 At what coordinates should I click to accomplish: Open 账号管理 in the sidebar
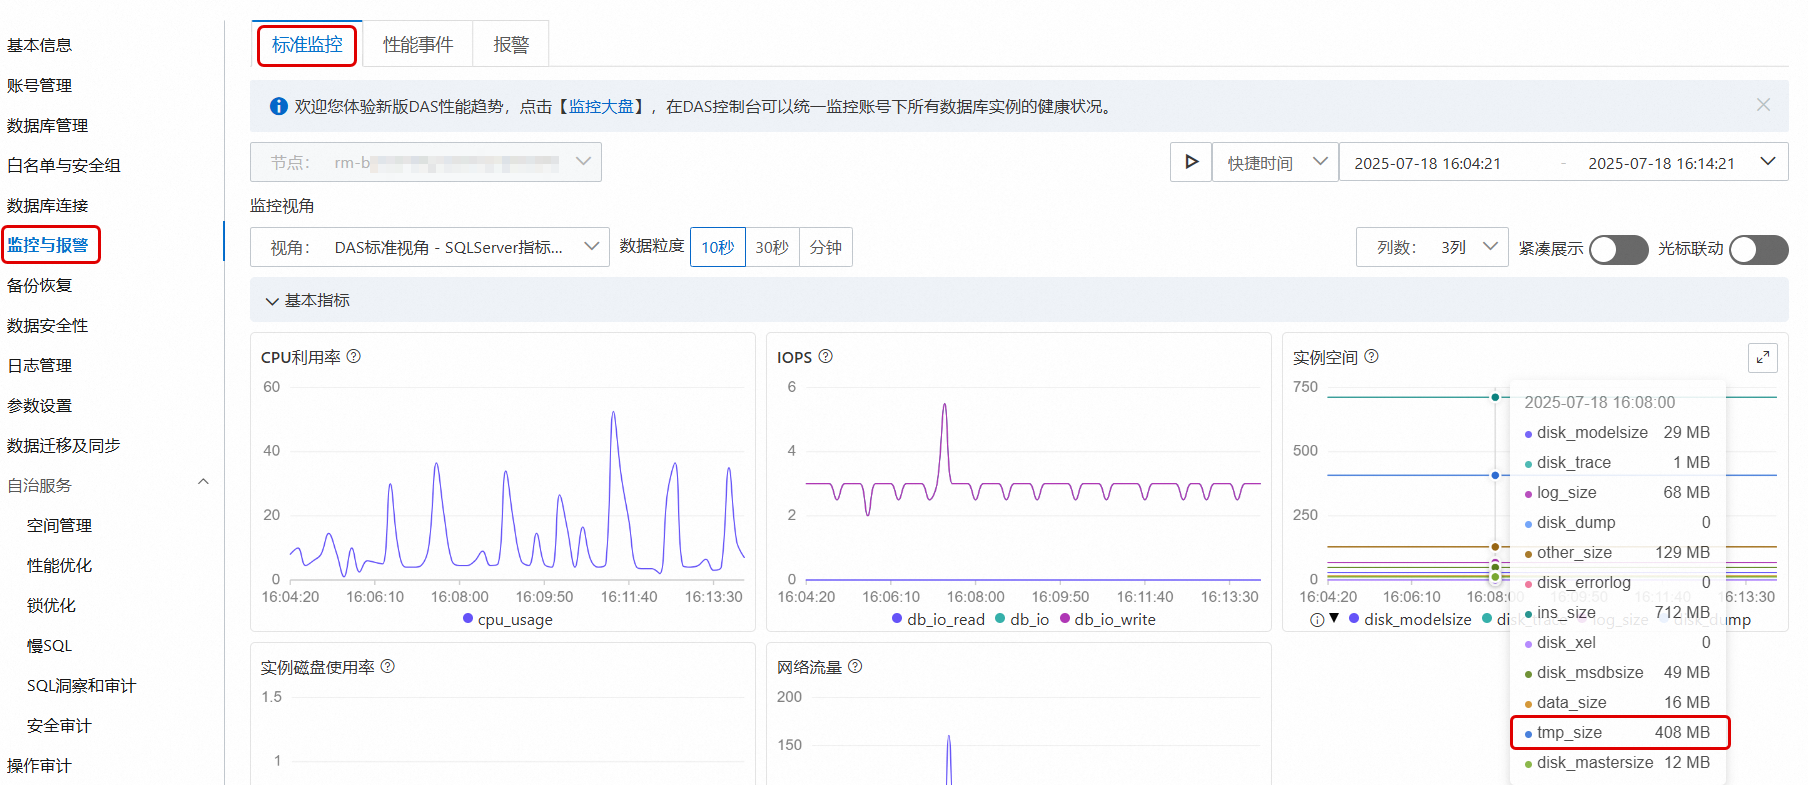40,85
